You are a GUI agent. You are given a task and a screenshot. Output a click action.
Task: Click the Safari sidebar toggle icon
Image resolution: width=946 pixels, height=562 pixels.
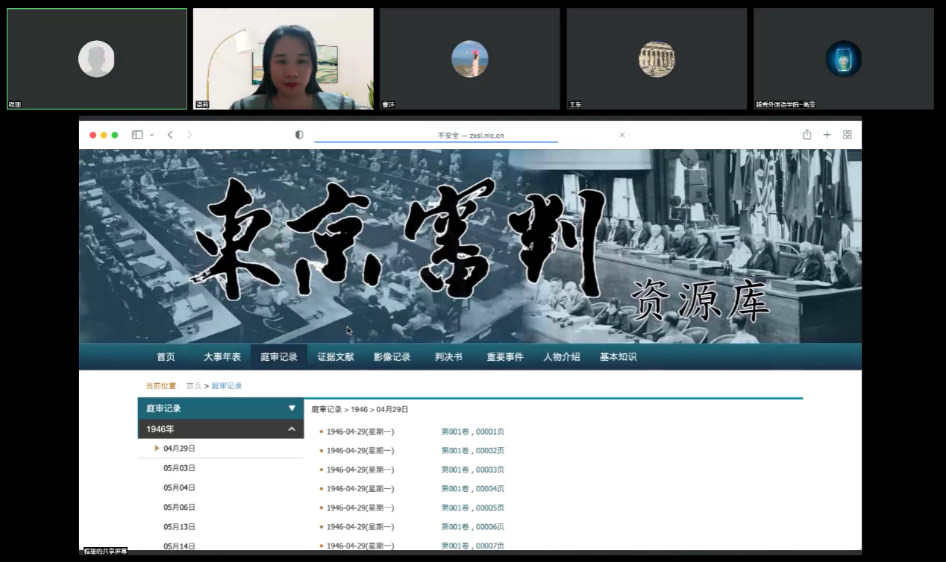coord(137,135)
